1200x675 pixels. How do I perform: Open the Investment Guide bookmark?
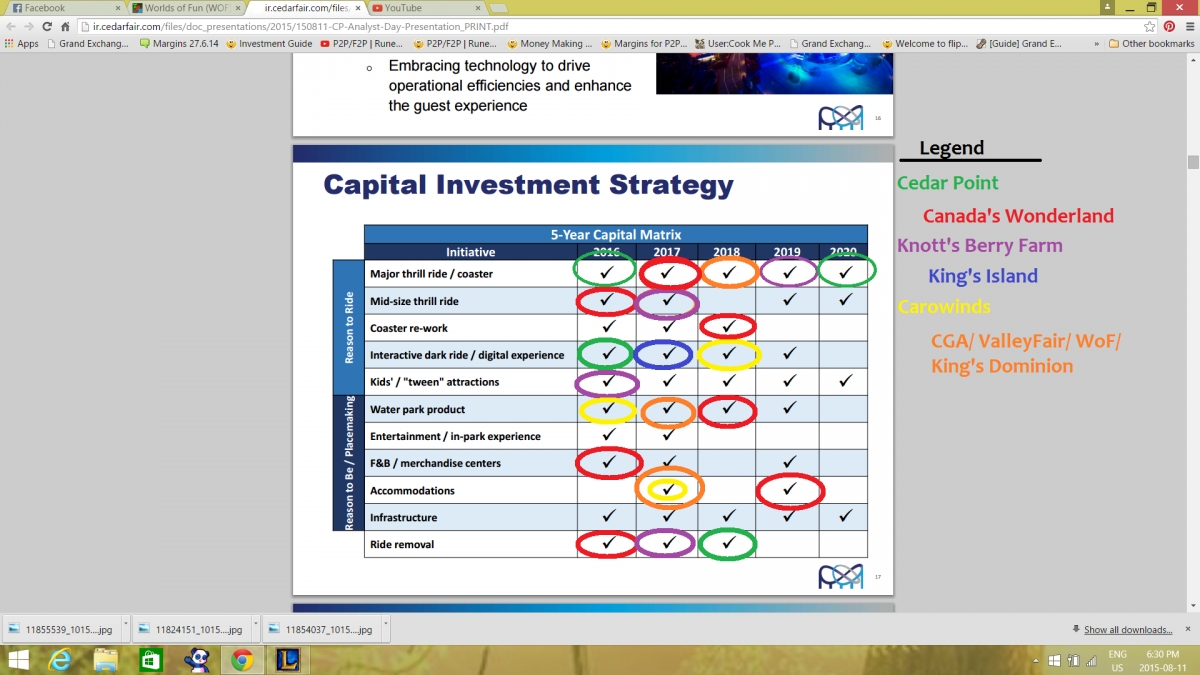269,44
